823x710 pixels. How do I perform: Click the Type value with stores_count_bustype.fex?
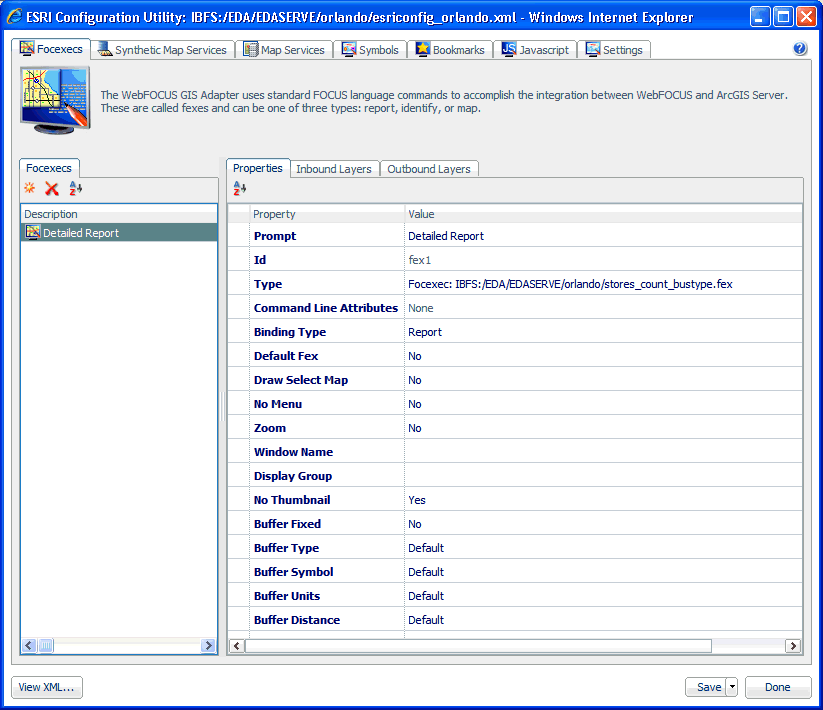pos(604,284)
